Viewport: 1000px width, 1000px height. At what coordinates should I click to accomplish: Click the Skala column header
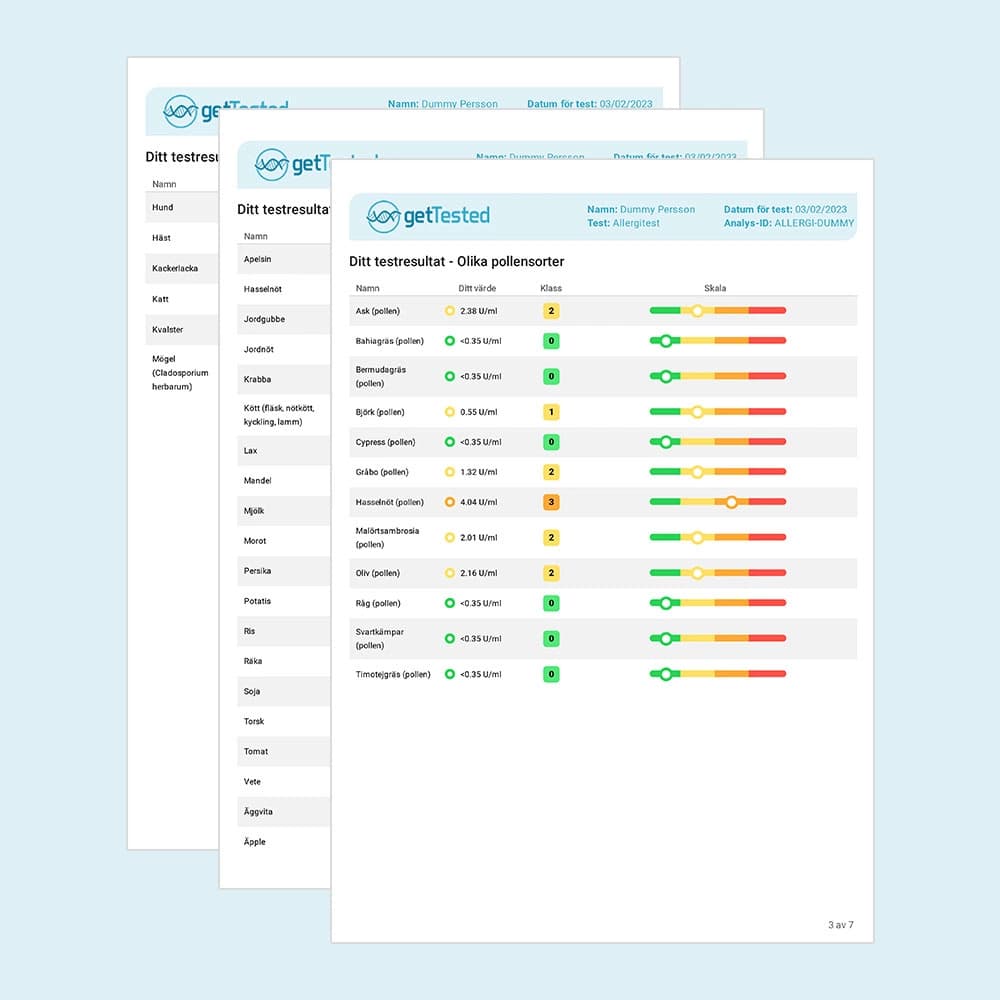point(715,288)
